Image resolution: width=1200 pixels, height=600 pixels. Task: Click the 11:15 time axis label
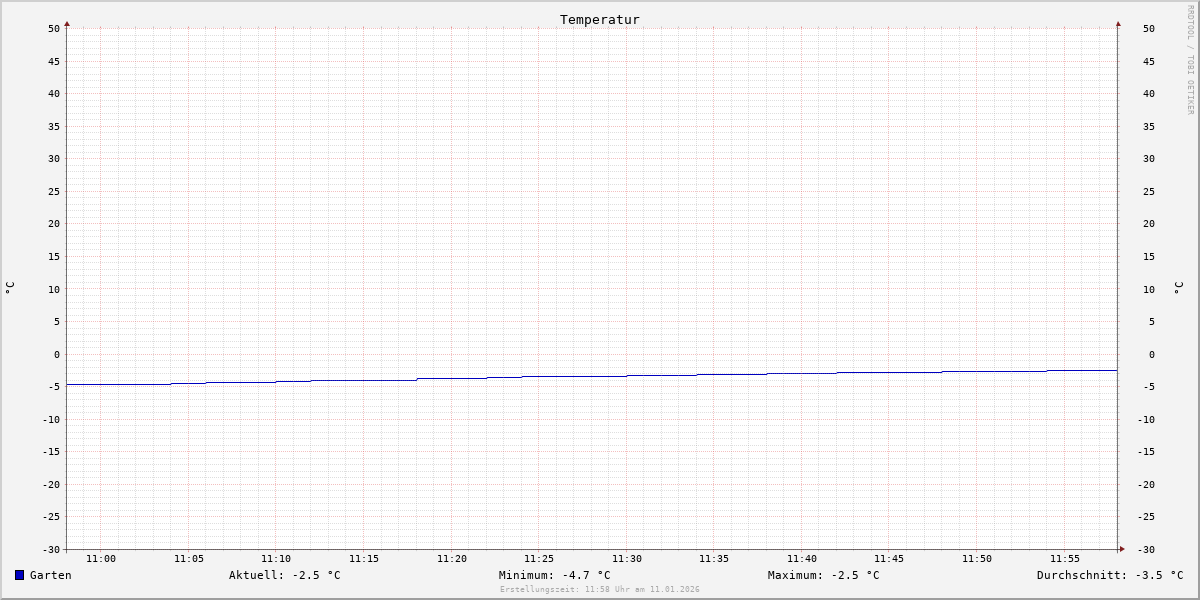click(x=364, y=559)
